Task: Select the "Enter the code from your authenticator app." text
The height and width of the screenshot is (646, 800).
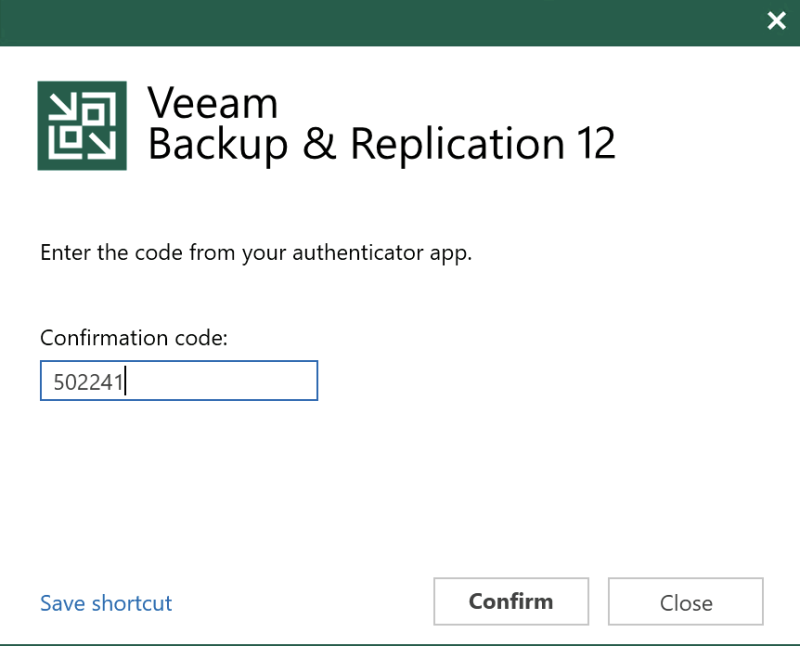Action: pos(256,253)
